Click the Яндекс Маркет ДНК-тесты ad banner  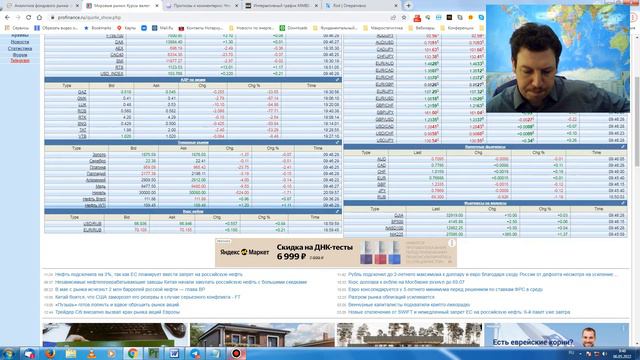[x=336, y=253]
